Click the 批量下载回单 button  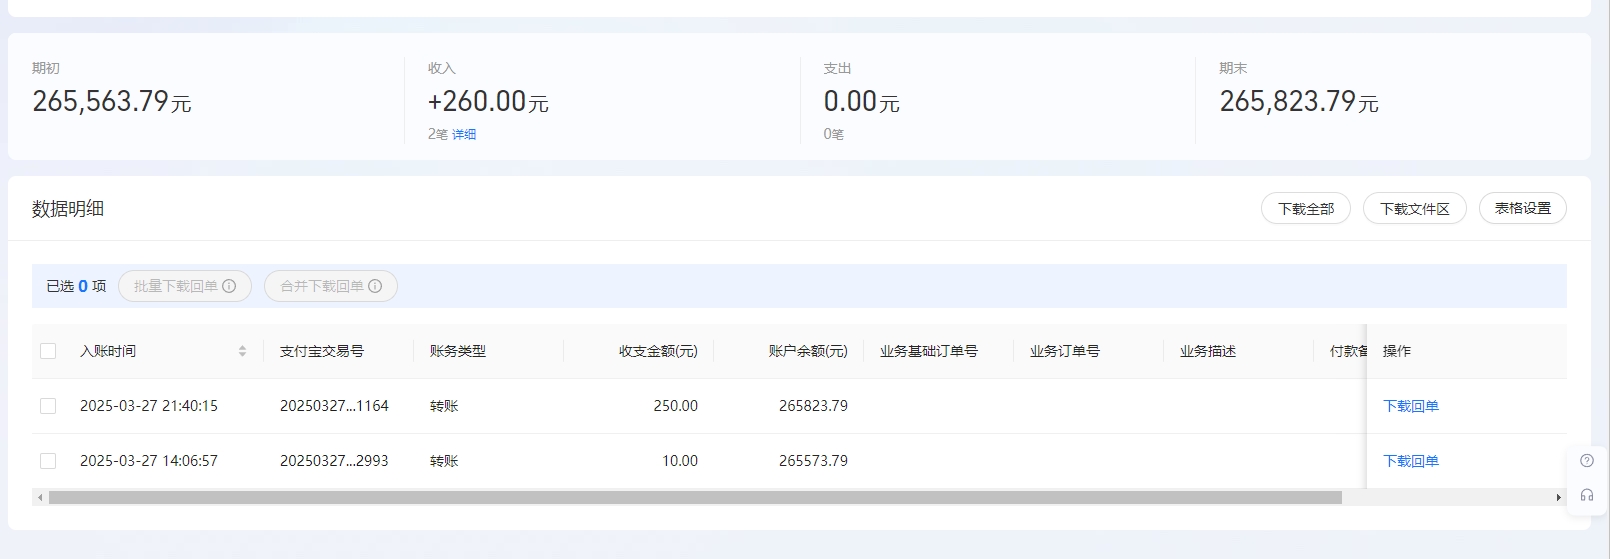185,286
